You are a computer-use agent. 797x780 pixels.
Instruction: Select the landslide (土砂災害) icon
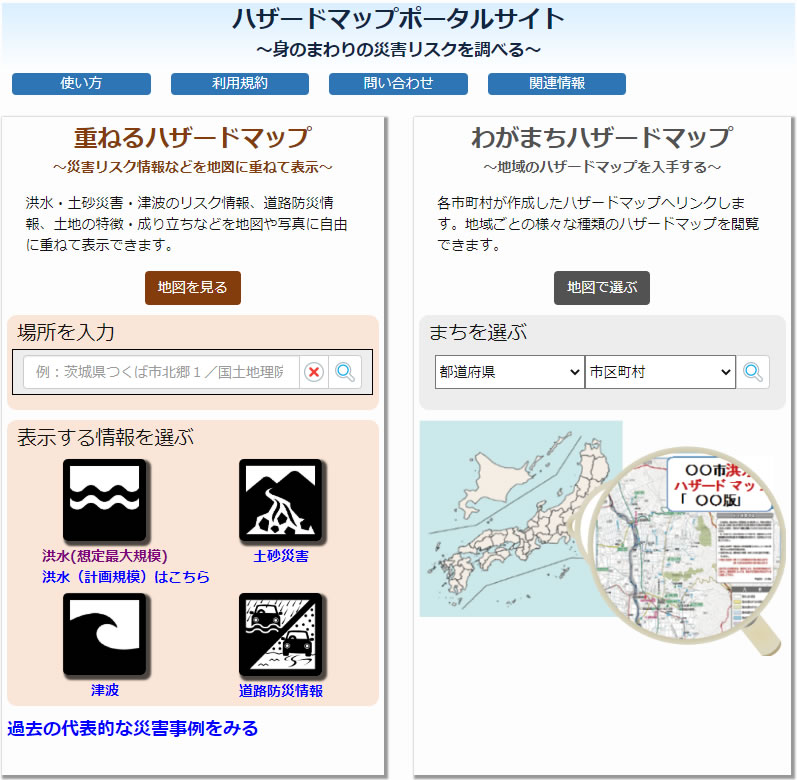point(282,501)
